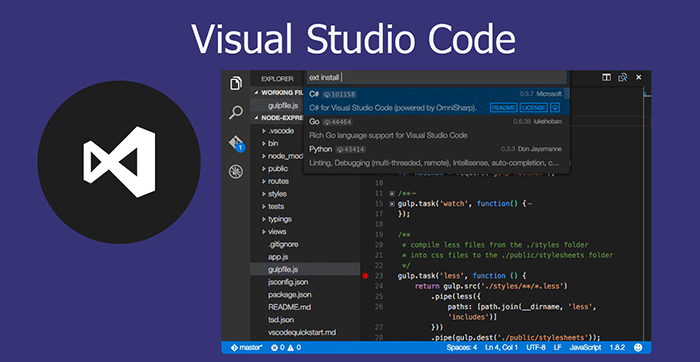Click the open changes icon beside split editor

pyautogui.click(x=622, y=78)
